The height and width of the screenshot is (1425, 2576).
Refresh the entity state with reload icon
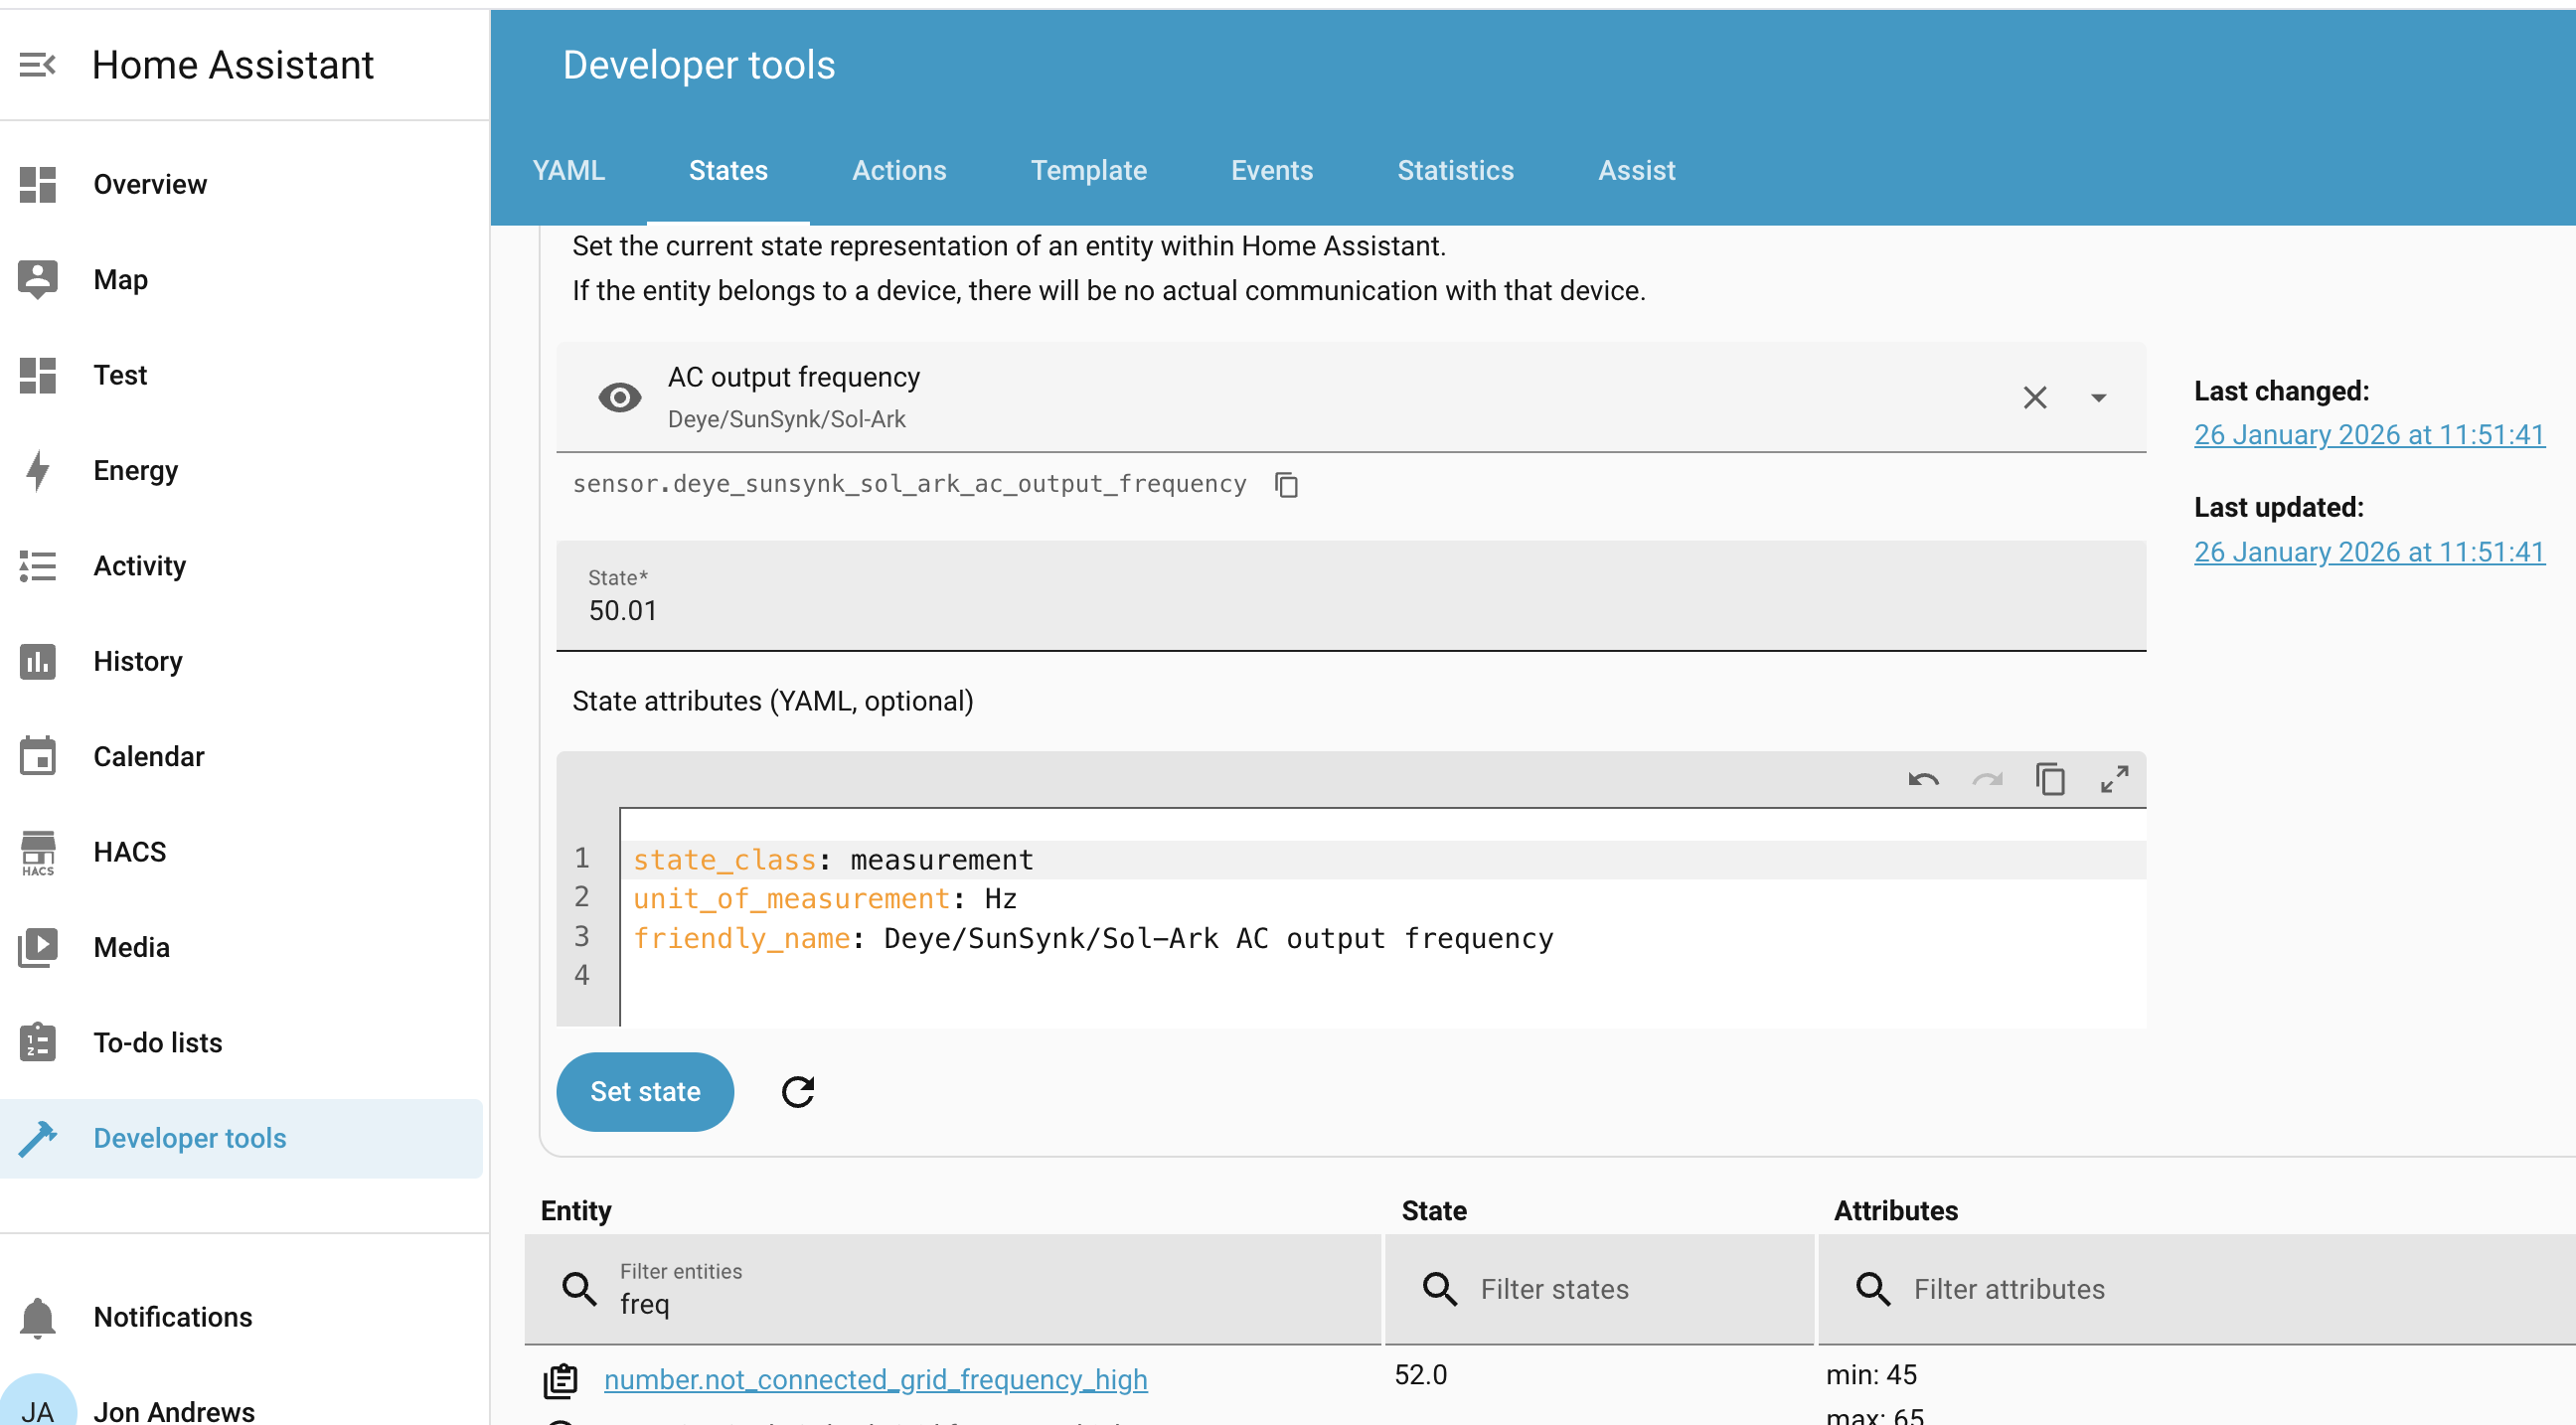pyautogui.click(x=797, y=1092)
